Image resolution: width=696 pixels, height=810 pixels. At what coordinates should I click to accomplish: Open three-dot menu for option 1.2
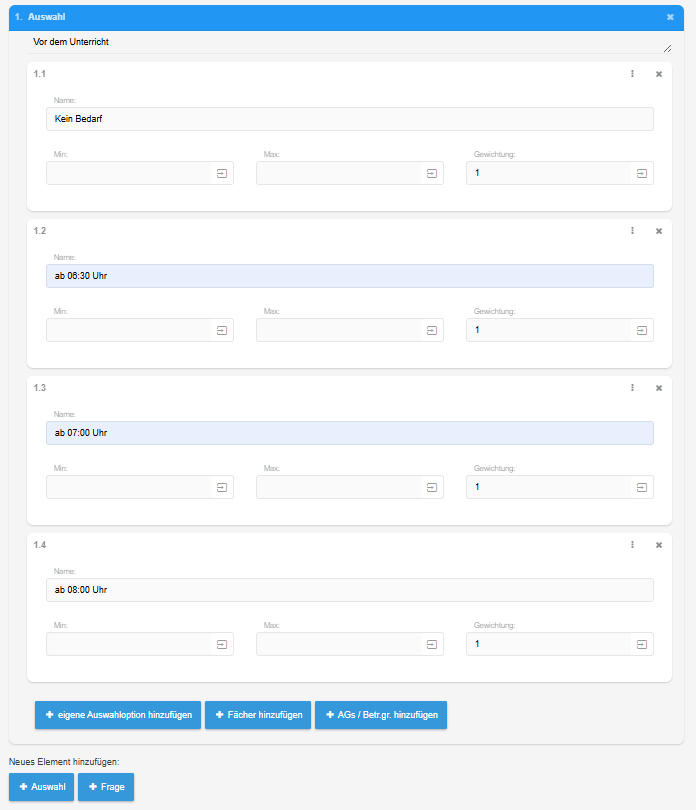[632, 231]
